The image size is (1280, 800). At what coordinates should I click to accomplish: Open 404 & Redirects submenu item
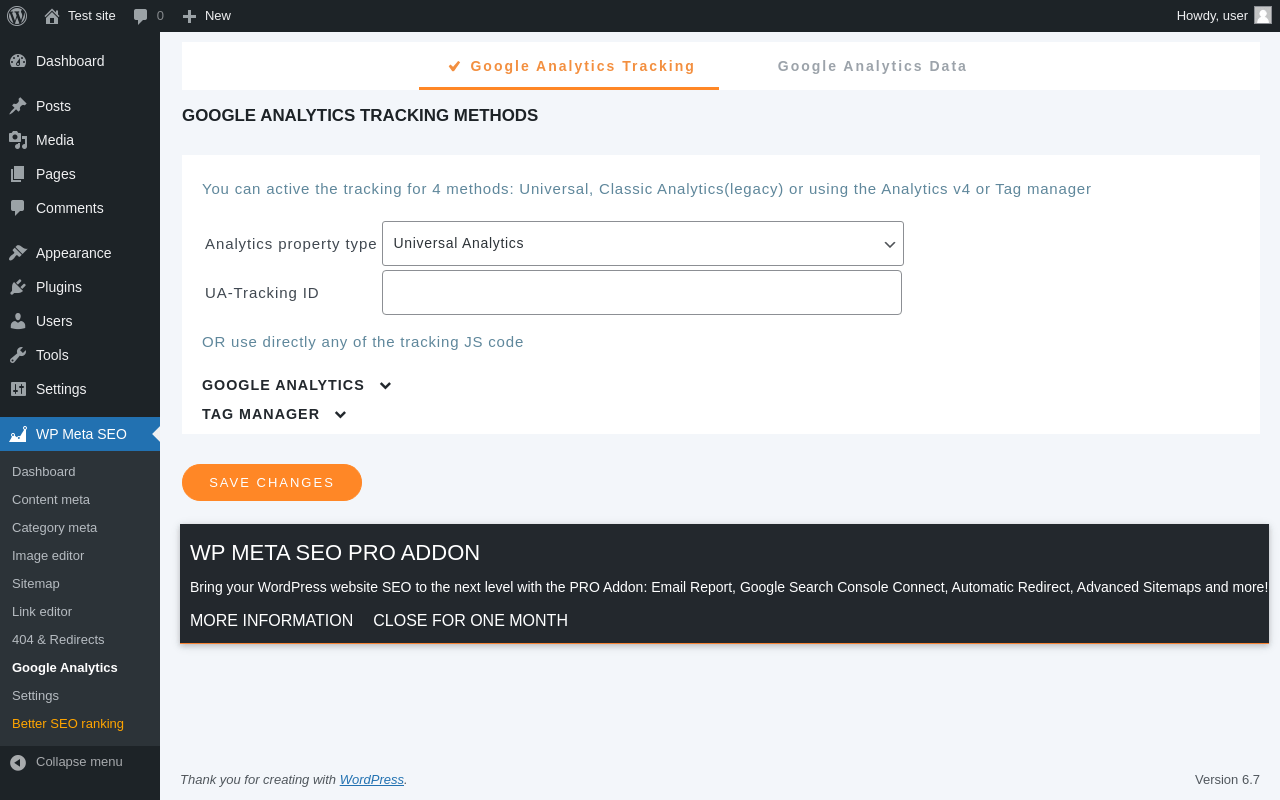[x=58, y=639]
